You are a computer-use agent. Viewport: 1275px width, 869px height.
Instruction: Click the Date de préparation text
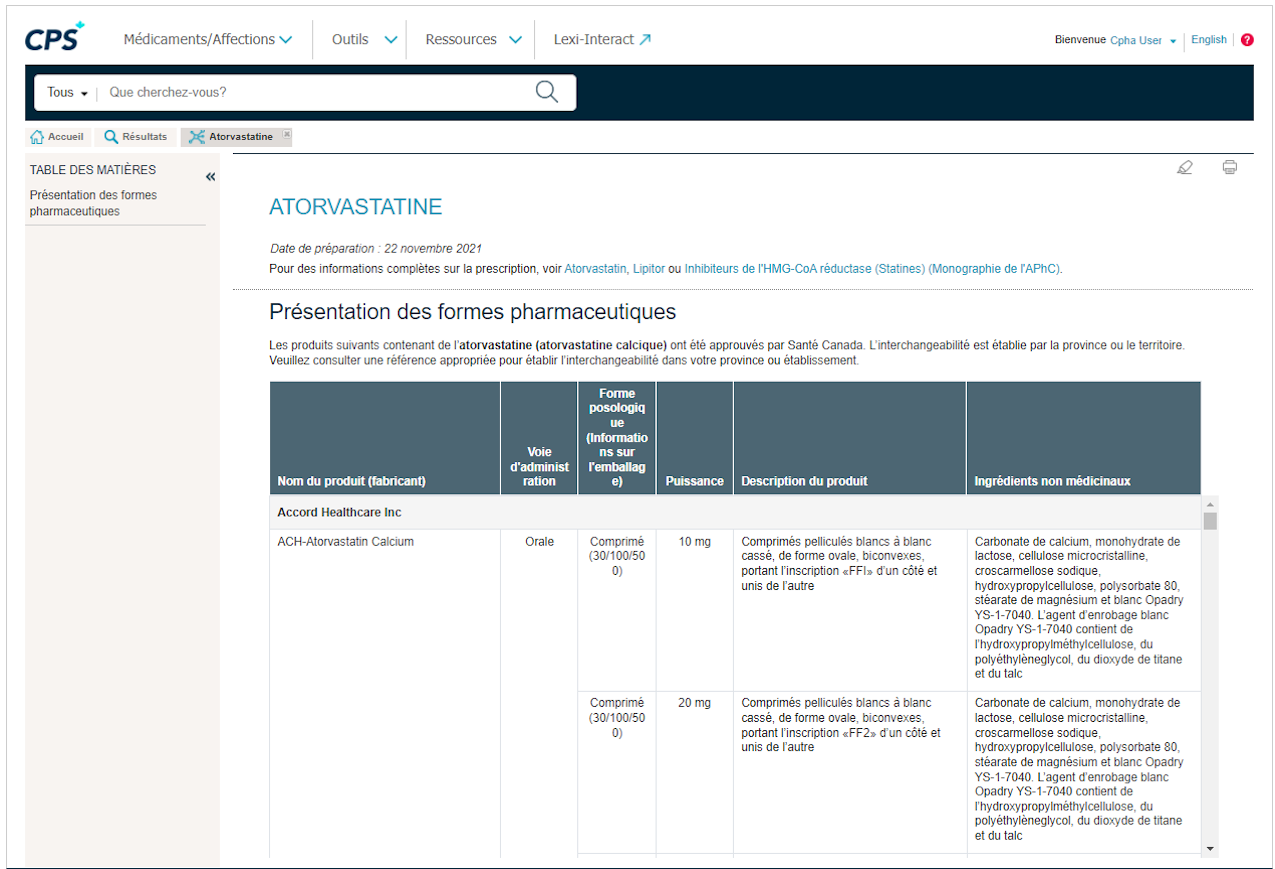376,248
